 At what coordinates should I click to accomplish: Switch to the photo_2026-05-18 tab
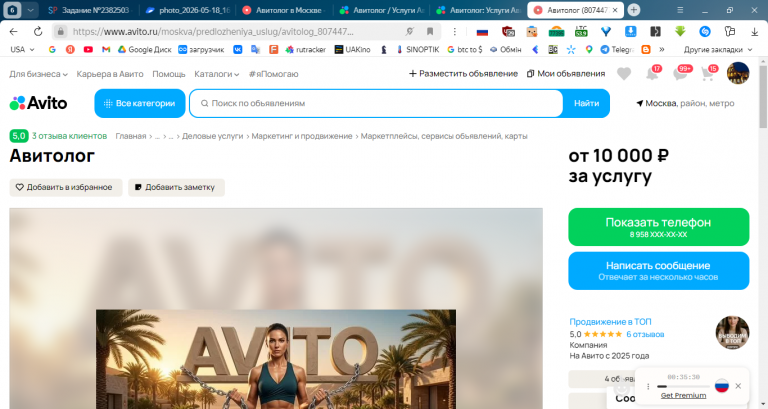pos(189,10)
